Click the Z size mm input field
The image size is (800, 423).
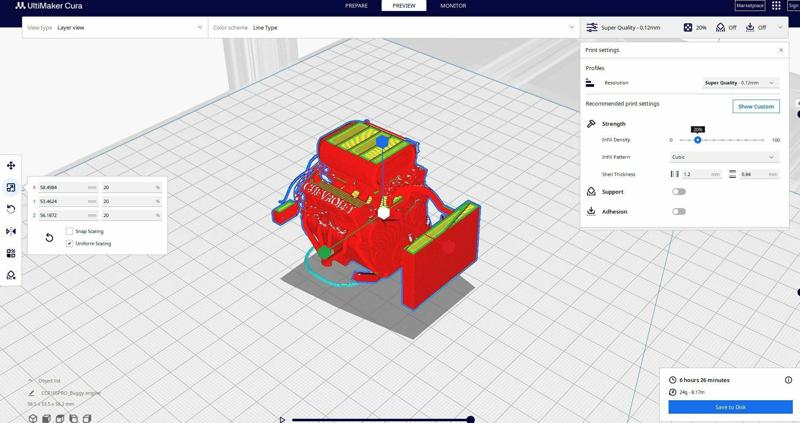click(68, 215)
